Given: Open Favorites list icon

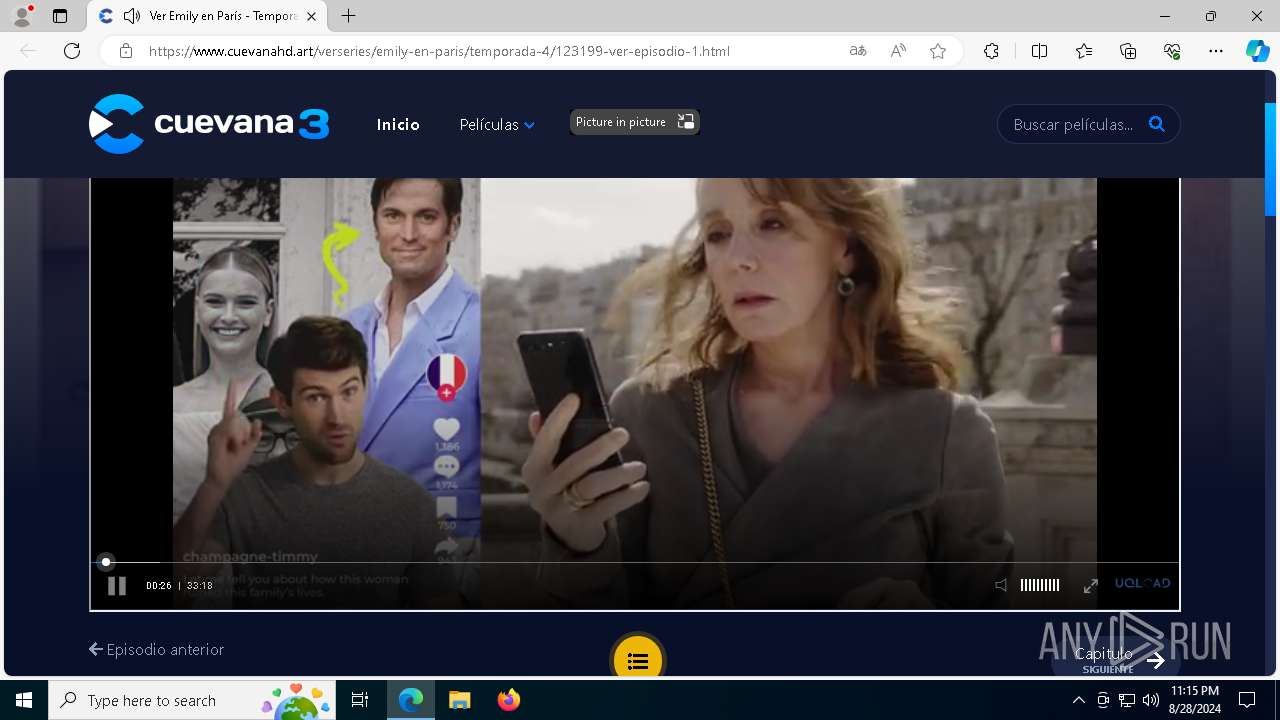Looking at the screenshot, I should tap(1084, 51).
